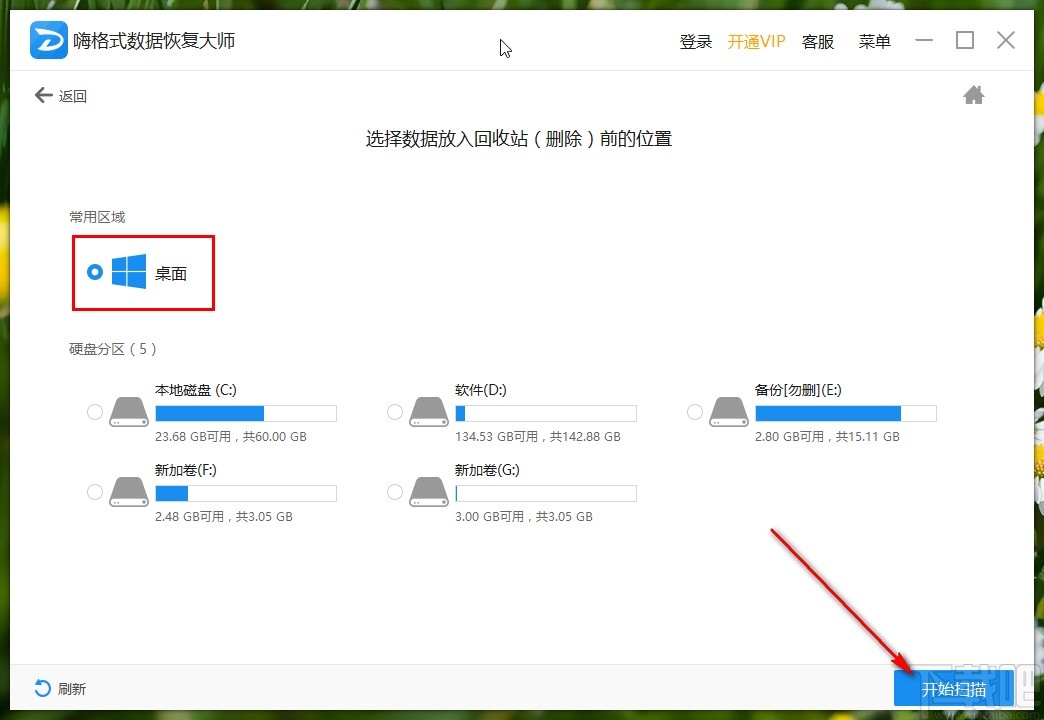Click the 嗨格式数据恢复大师 app logo

[46, 40]
